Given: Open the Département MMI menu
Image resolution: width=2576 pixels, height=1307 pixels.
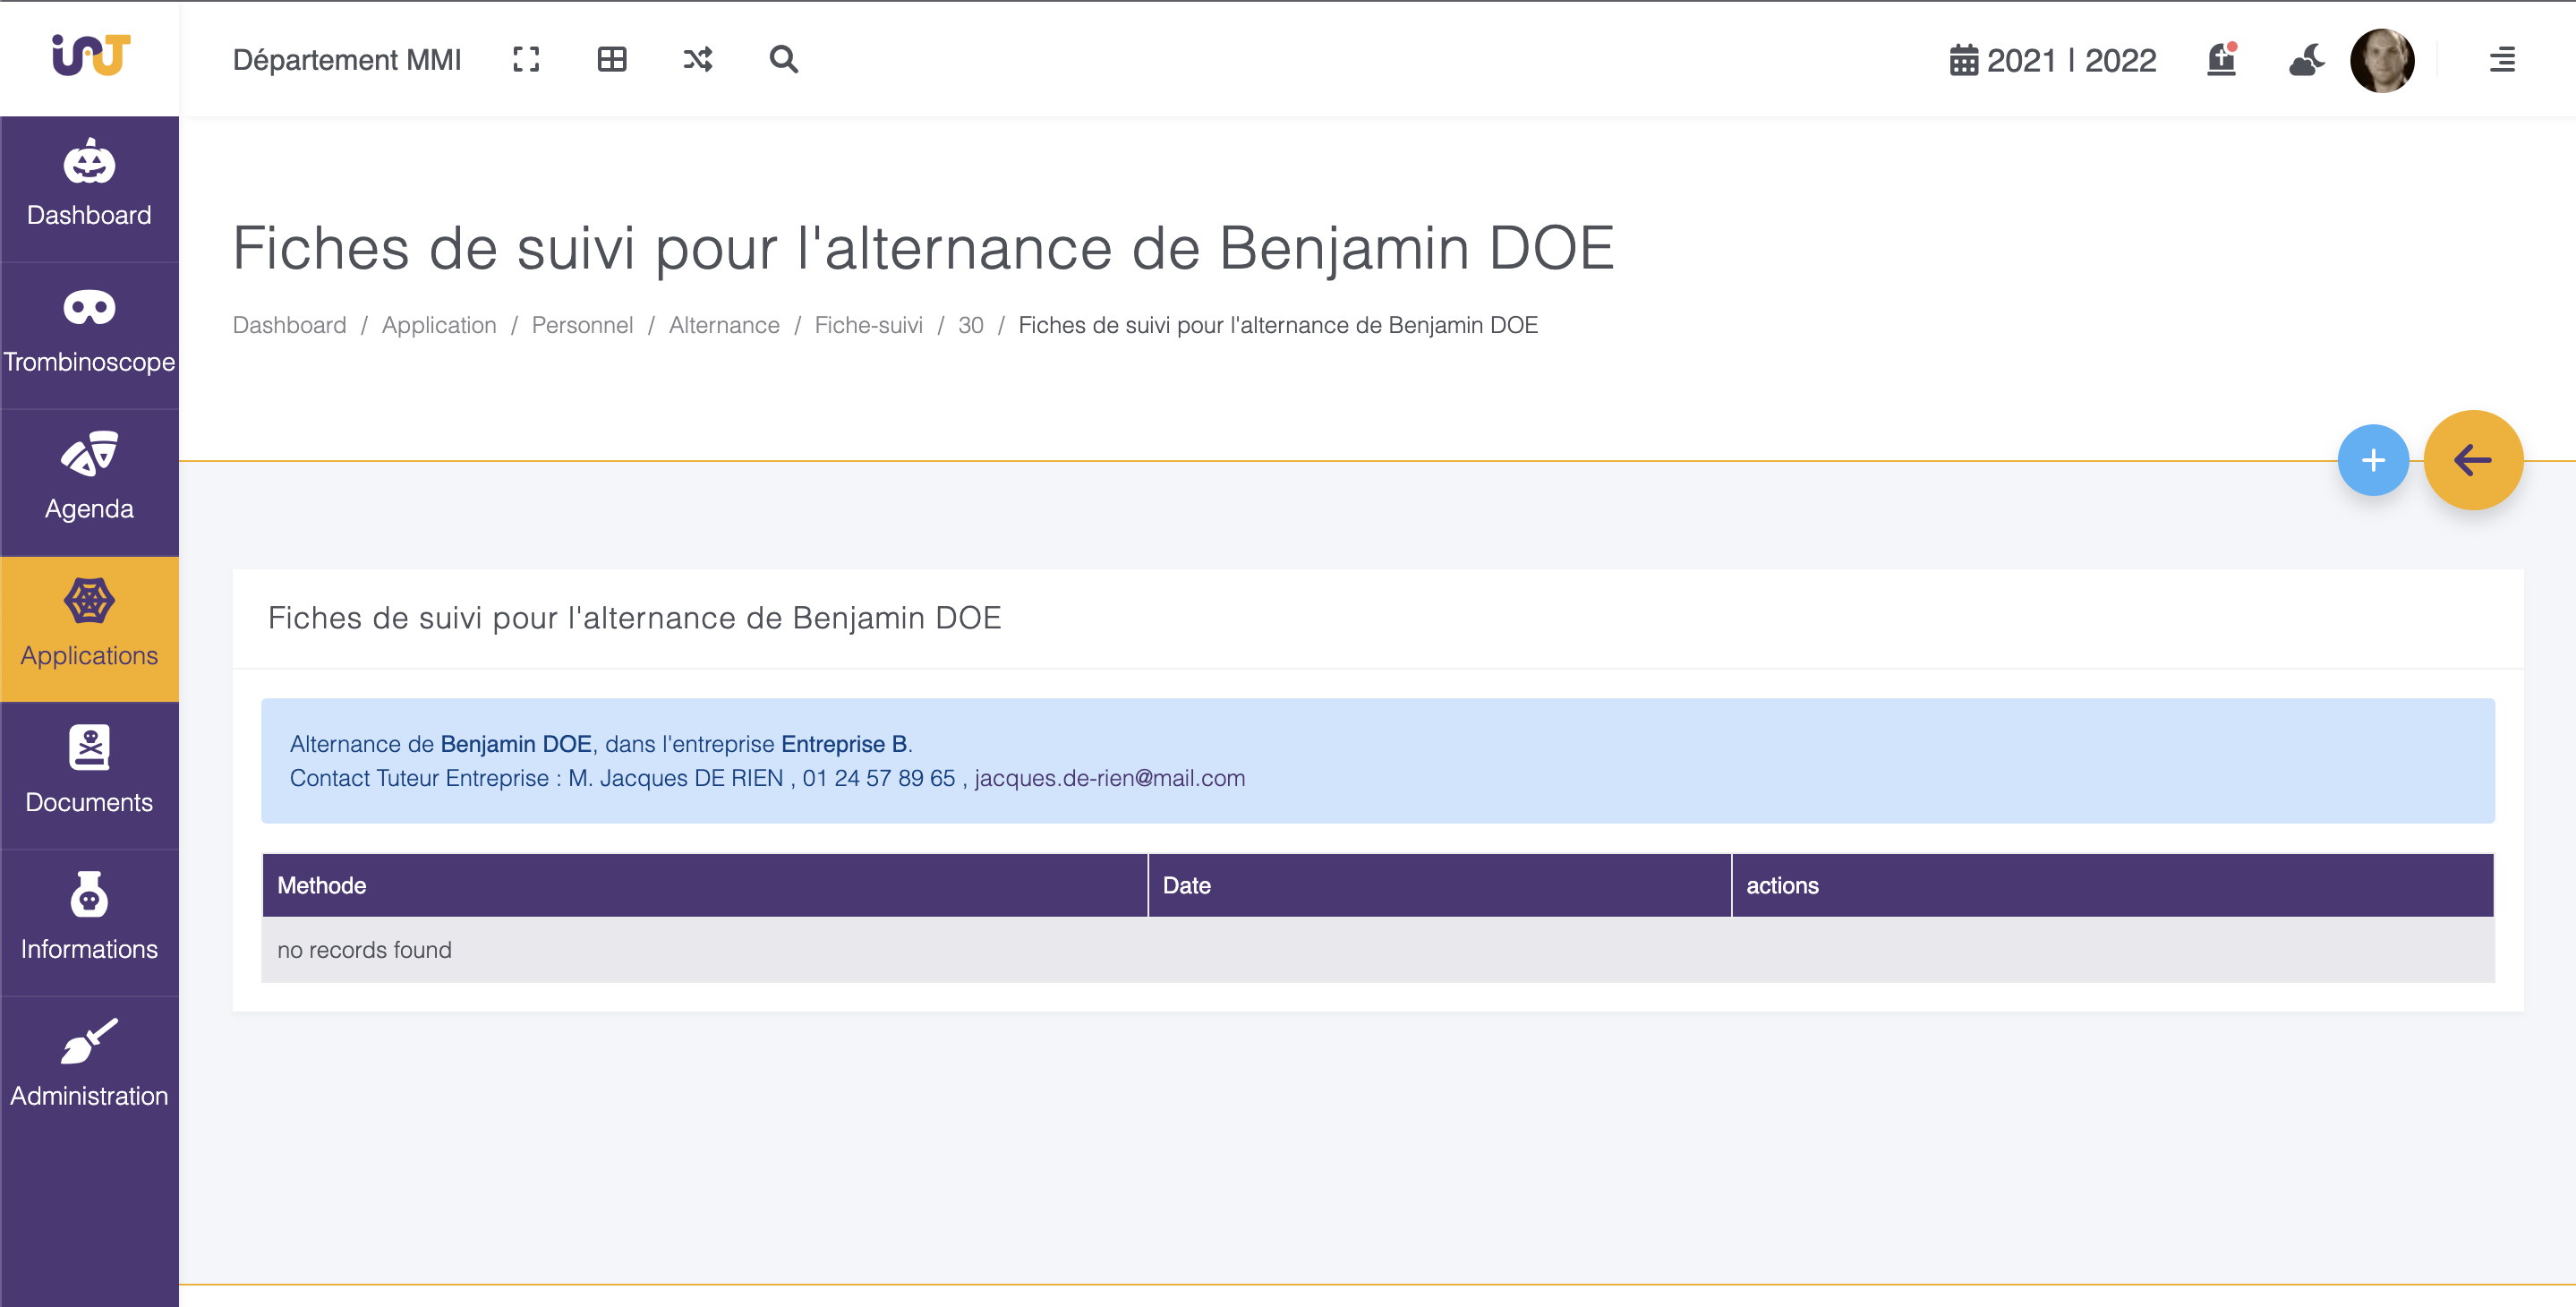Looking at the screenshot, I should [346, 59].
